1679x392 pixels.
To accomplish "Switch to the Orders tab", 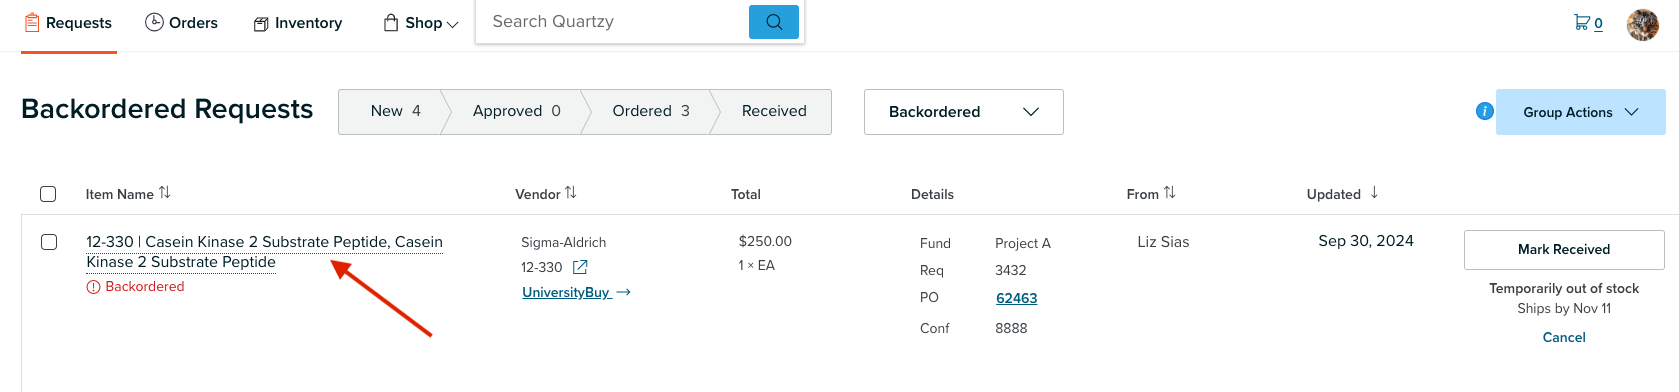I will pyautogui.click(x=181, y=23).
